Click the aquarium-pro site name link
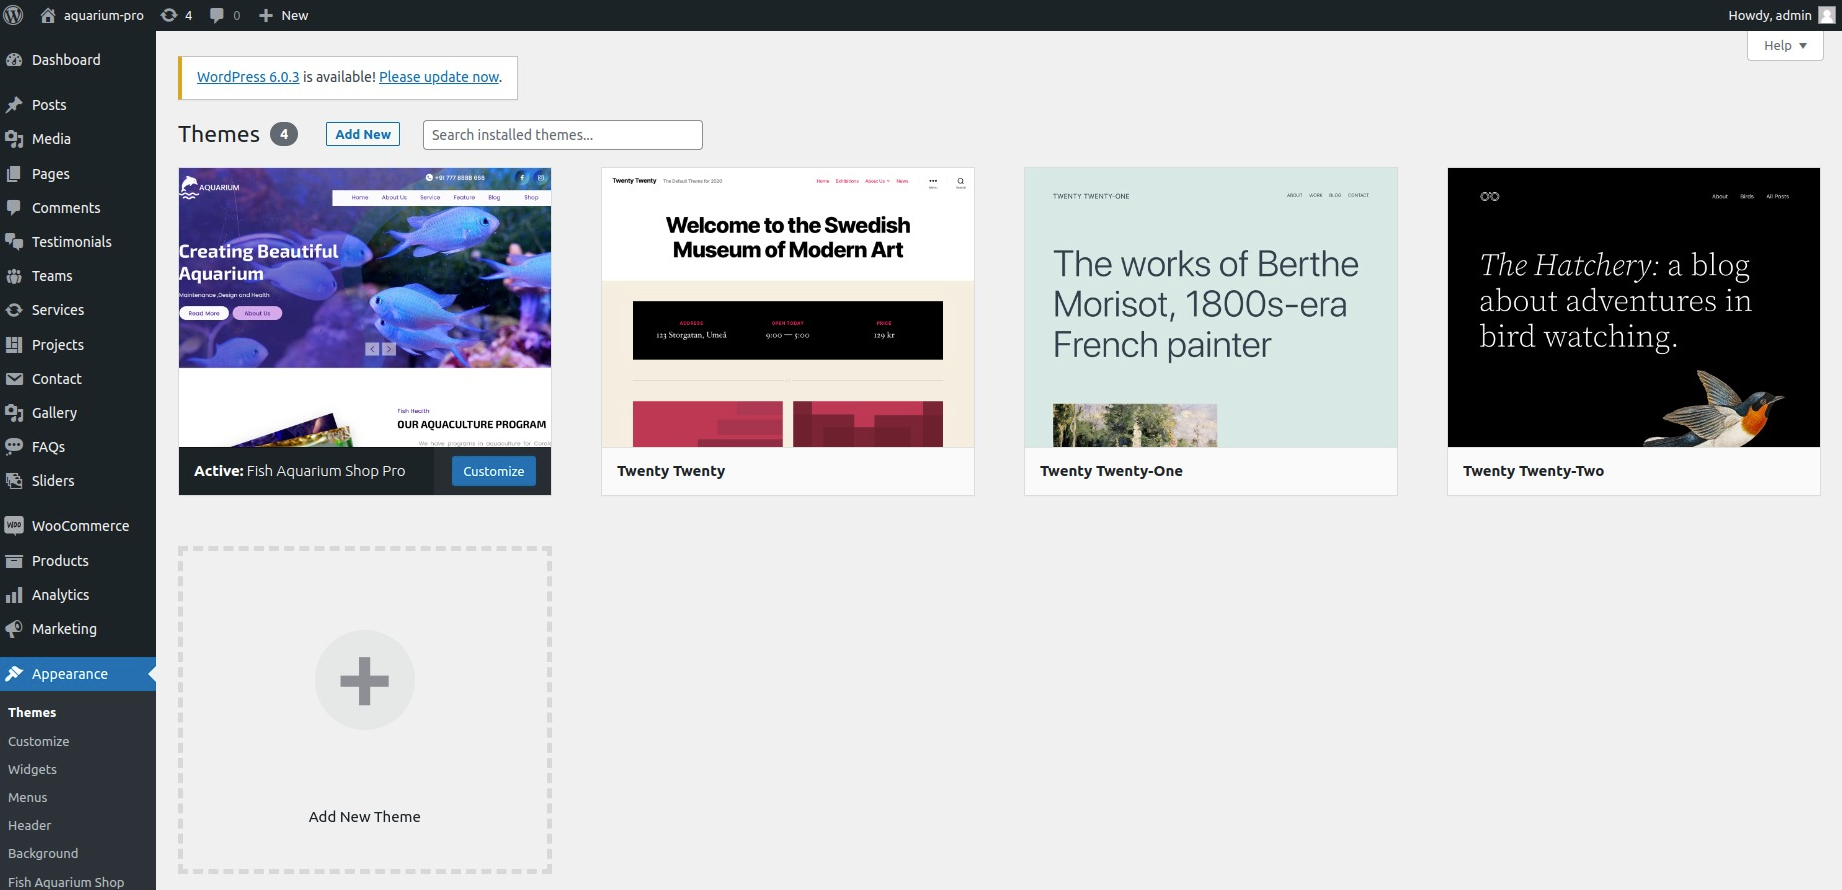The width and height of the screenshot is (1842, 890). (104, 15)
